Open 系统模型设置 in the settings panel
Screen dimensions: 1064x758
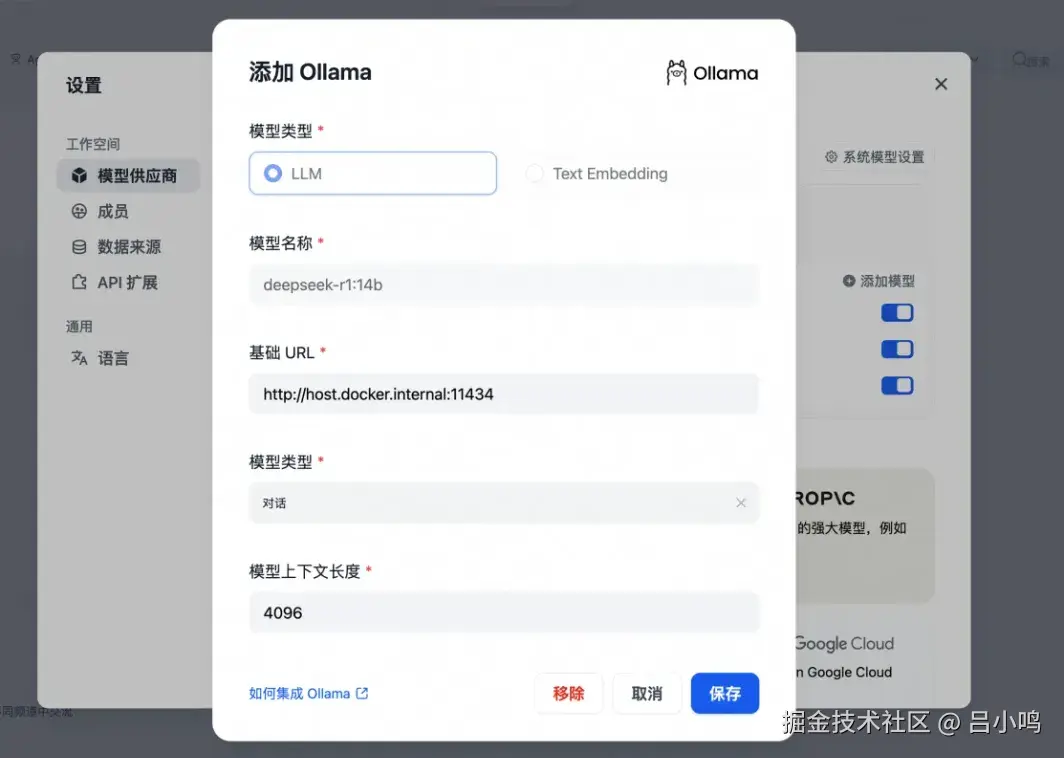pyautogui.click(x=875, y=157)
